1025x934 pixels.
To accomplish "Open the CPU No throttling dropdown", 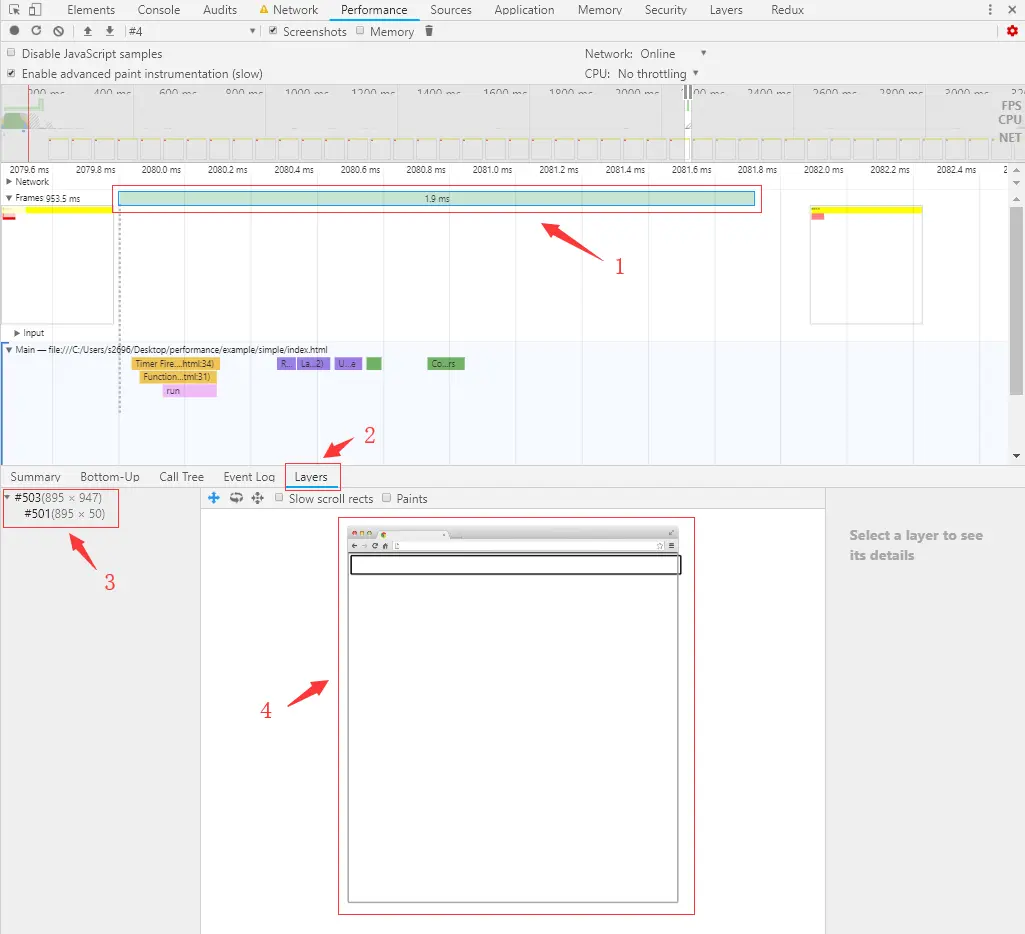I will point(658,74).
